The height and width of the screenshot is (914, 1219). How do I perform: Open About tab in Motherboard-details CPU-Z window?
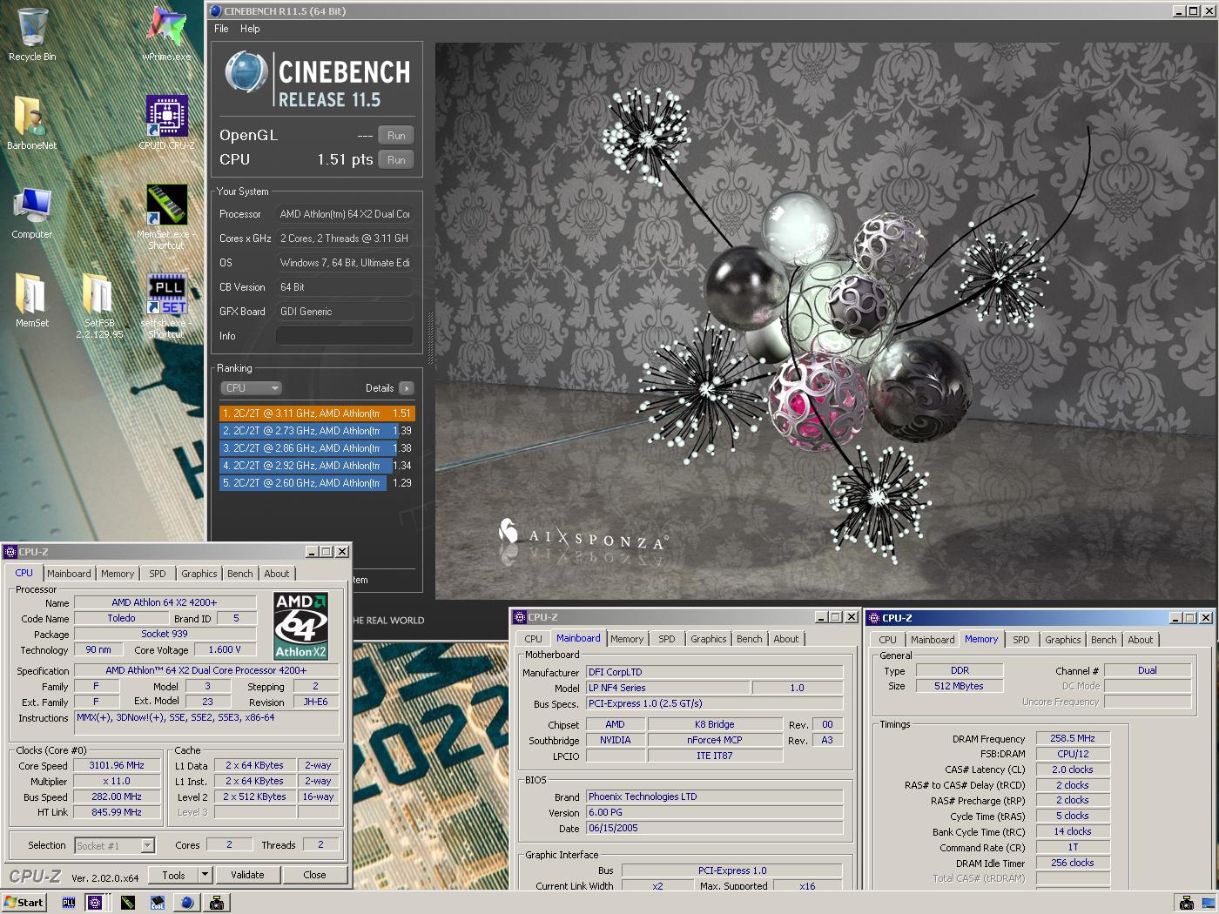point(786,639)
